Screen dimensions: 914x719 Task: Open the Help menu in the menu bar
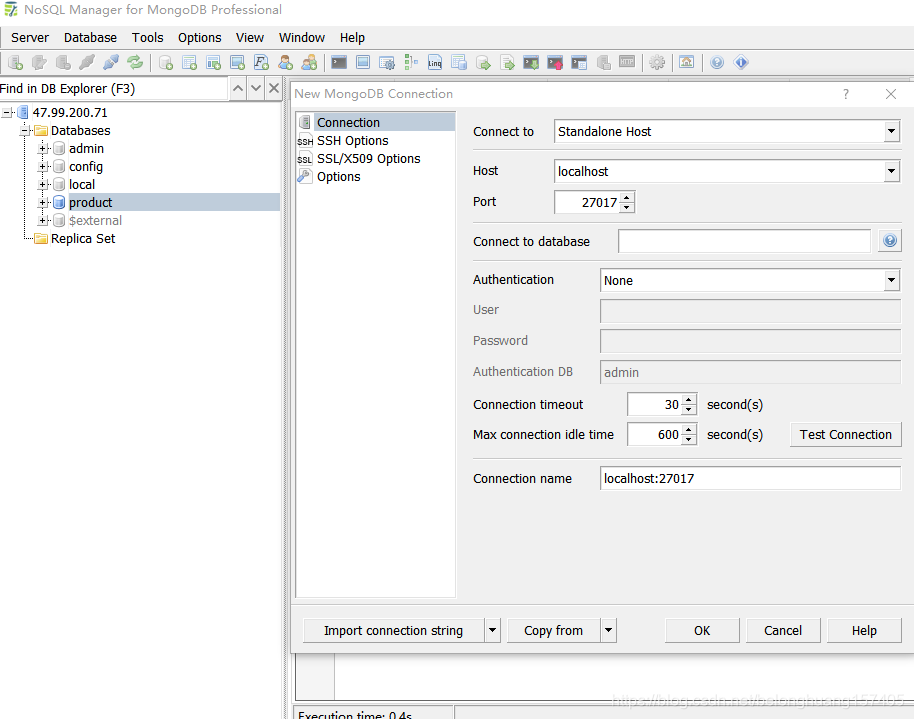[352, 38]
